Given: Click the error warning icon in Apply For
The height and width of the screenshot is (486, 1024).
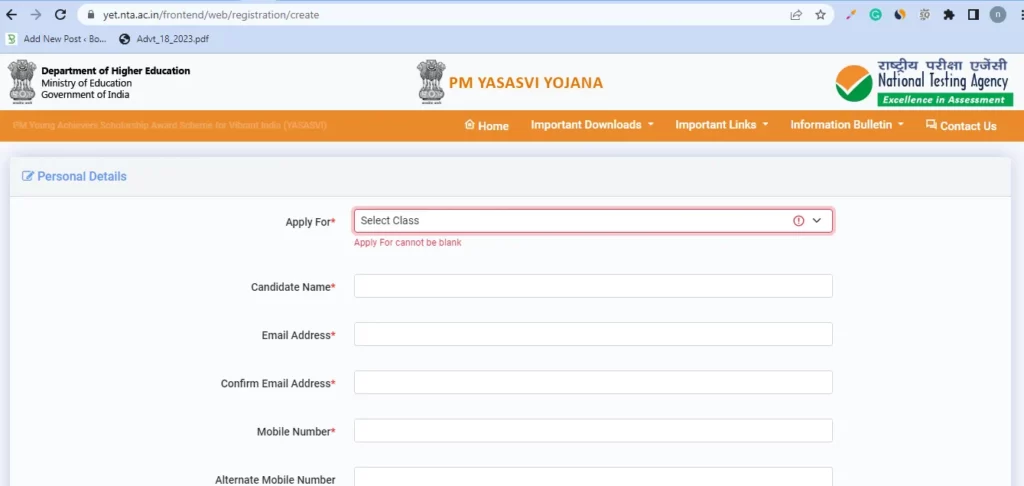Looking at the screenshot, I should pos(798,221).
